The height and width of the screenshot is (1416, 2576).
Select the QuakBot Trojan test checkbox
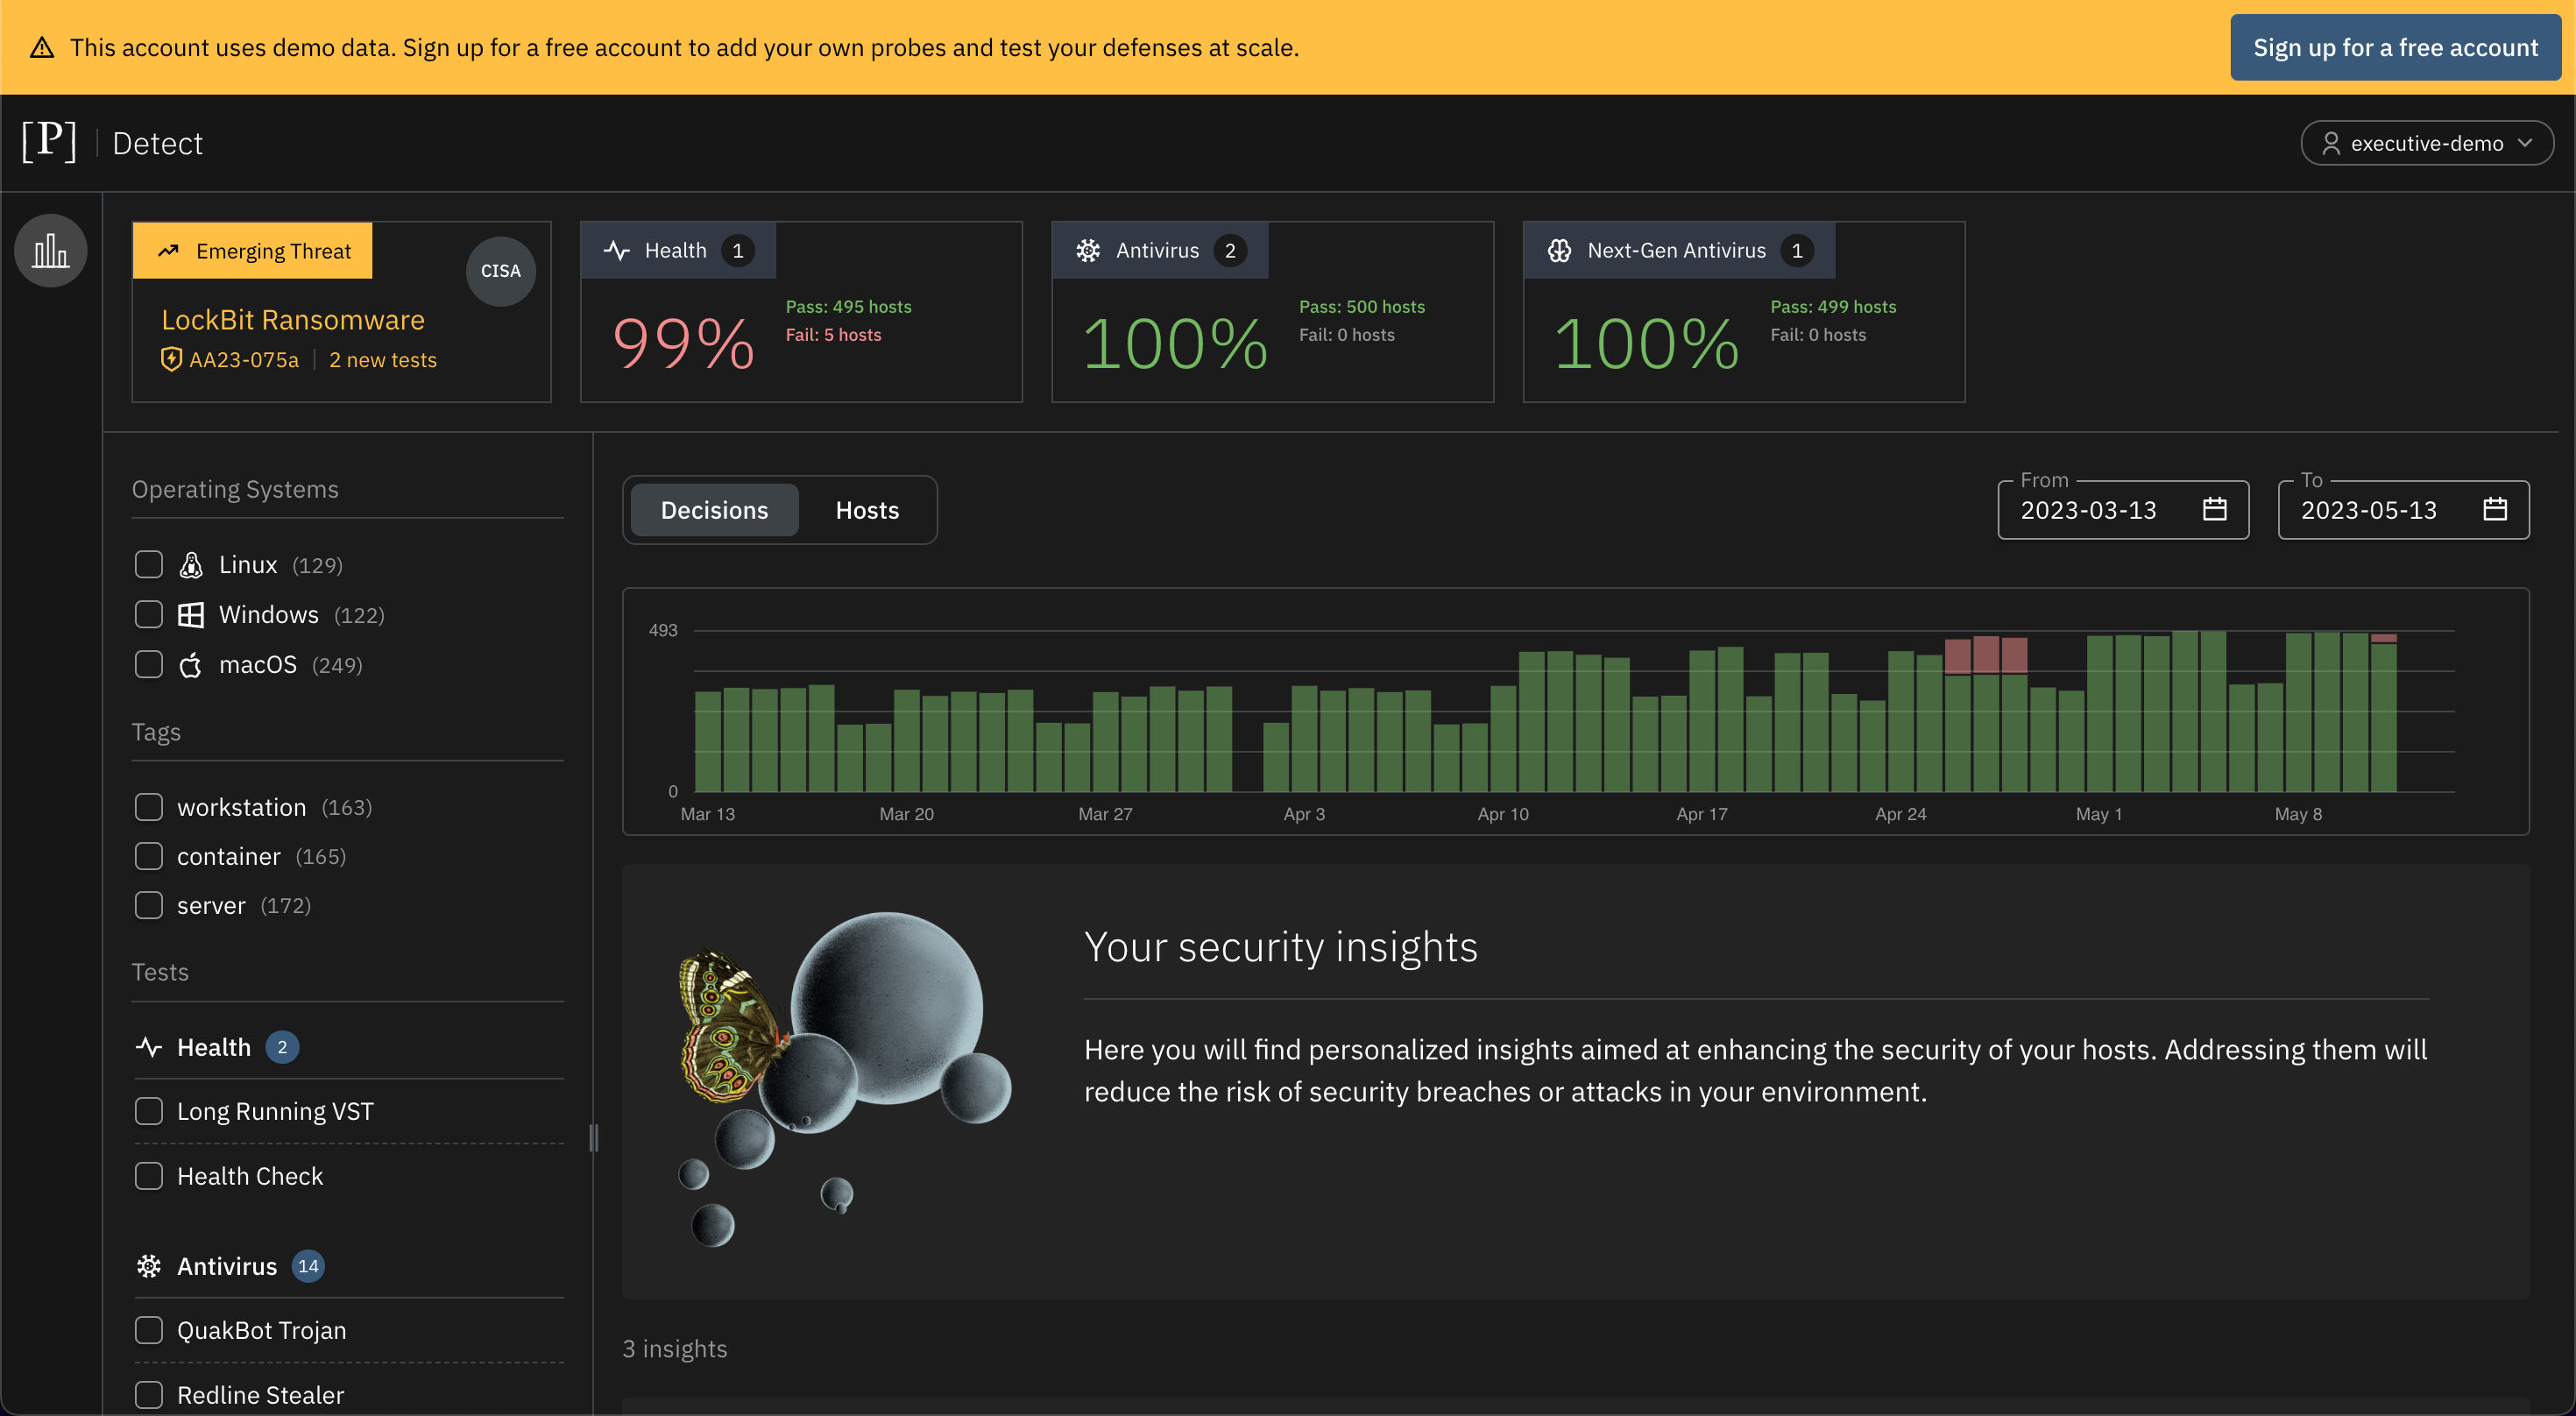click(149, 1330)
